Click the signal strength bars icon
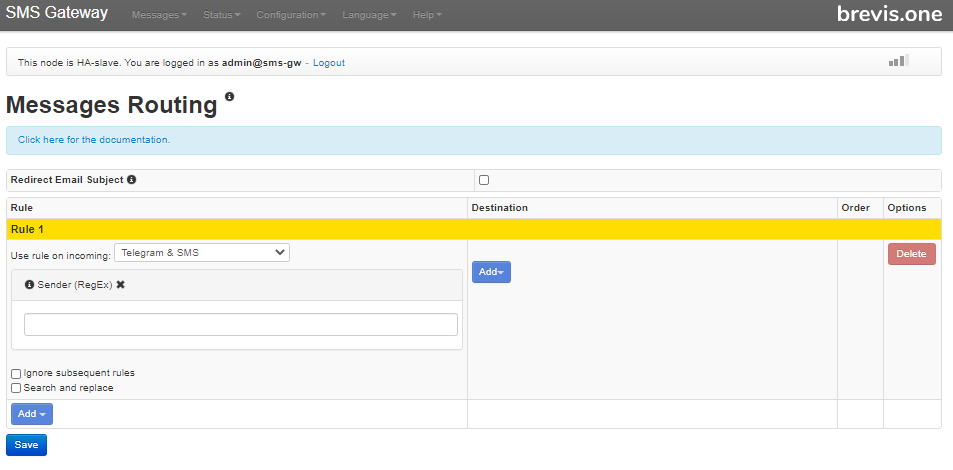The width and height of the screenshot is (953, 470). (897, 62)
